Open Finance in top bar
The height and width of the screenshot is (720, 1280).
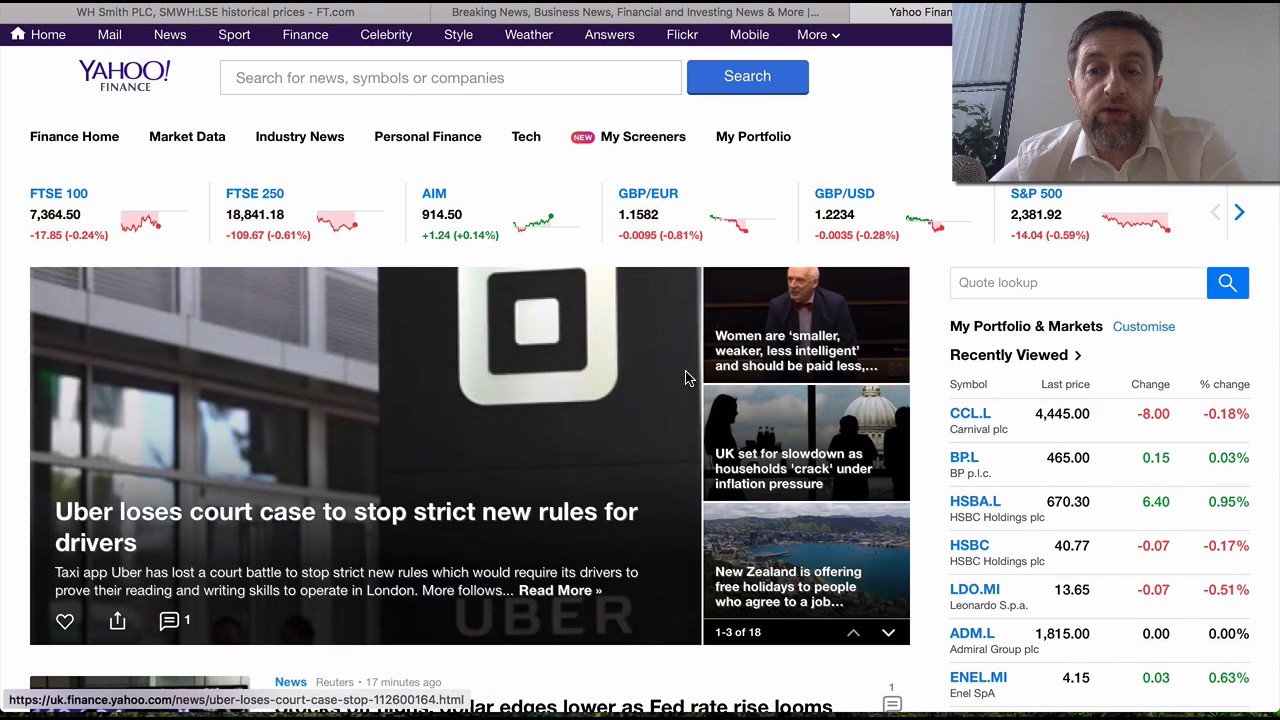click(305, 35)
